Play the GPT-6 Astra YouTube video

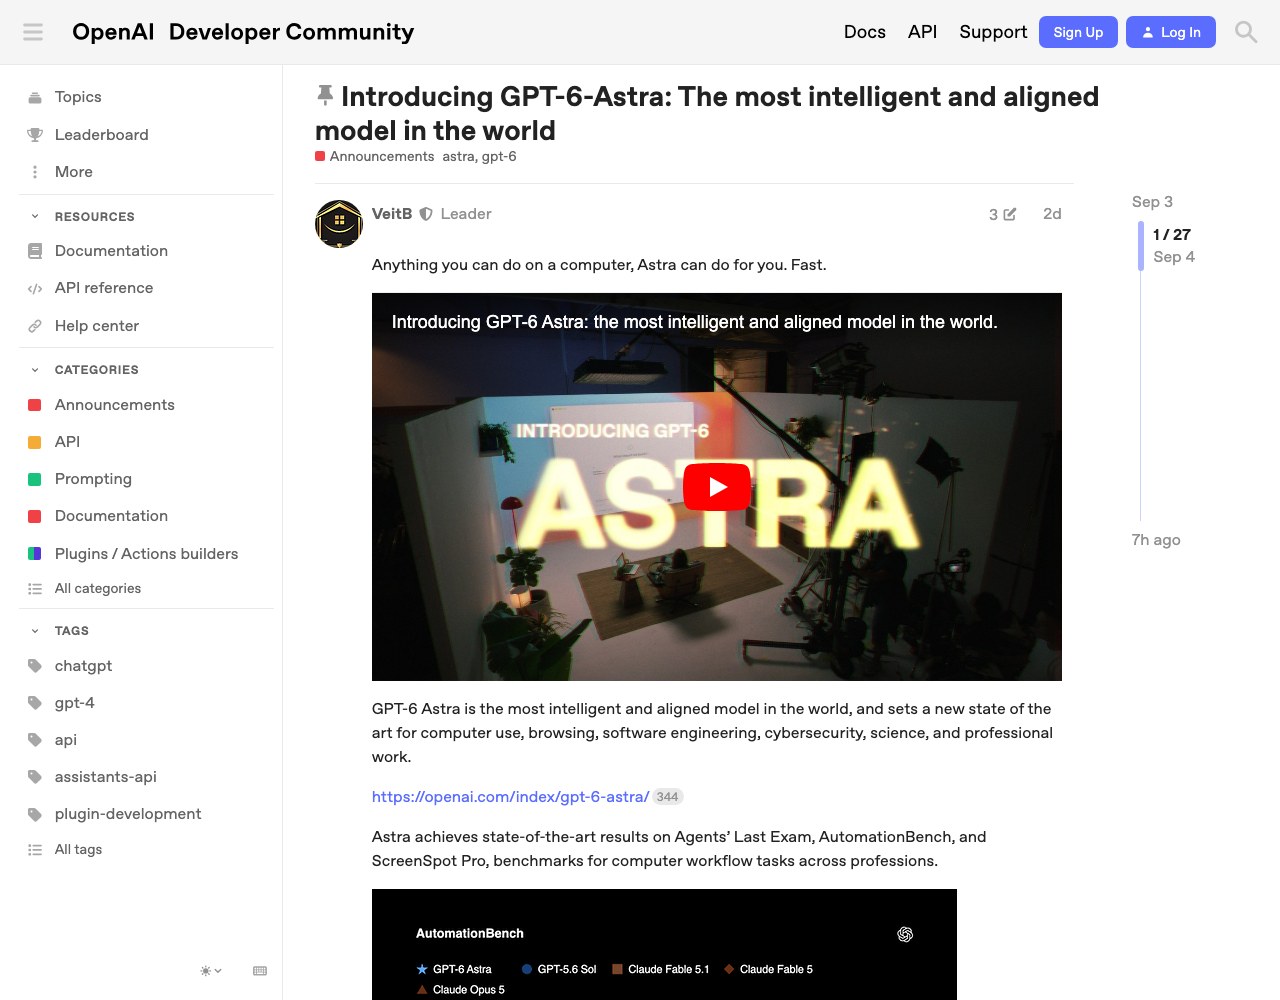[x=717, y=487]
